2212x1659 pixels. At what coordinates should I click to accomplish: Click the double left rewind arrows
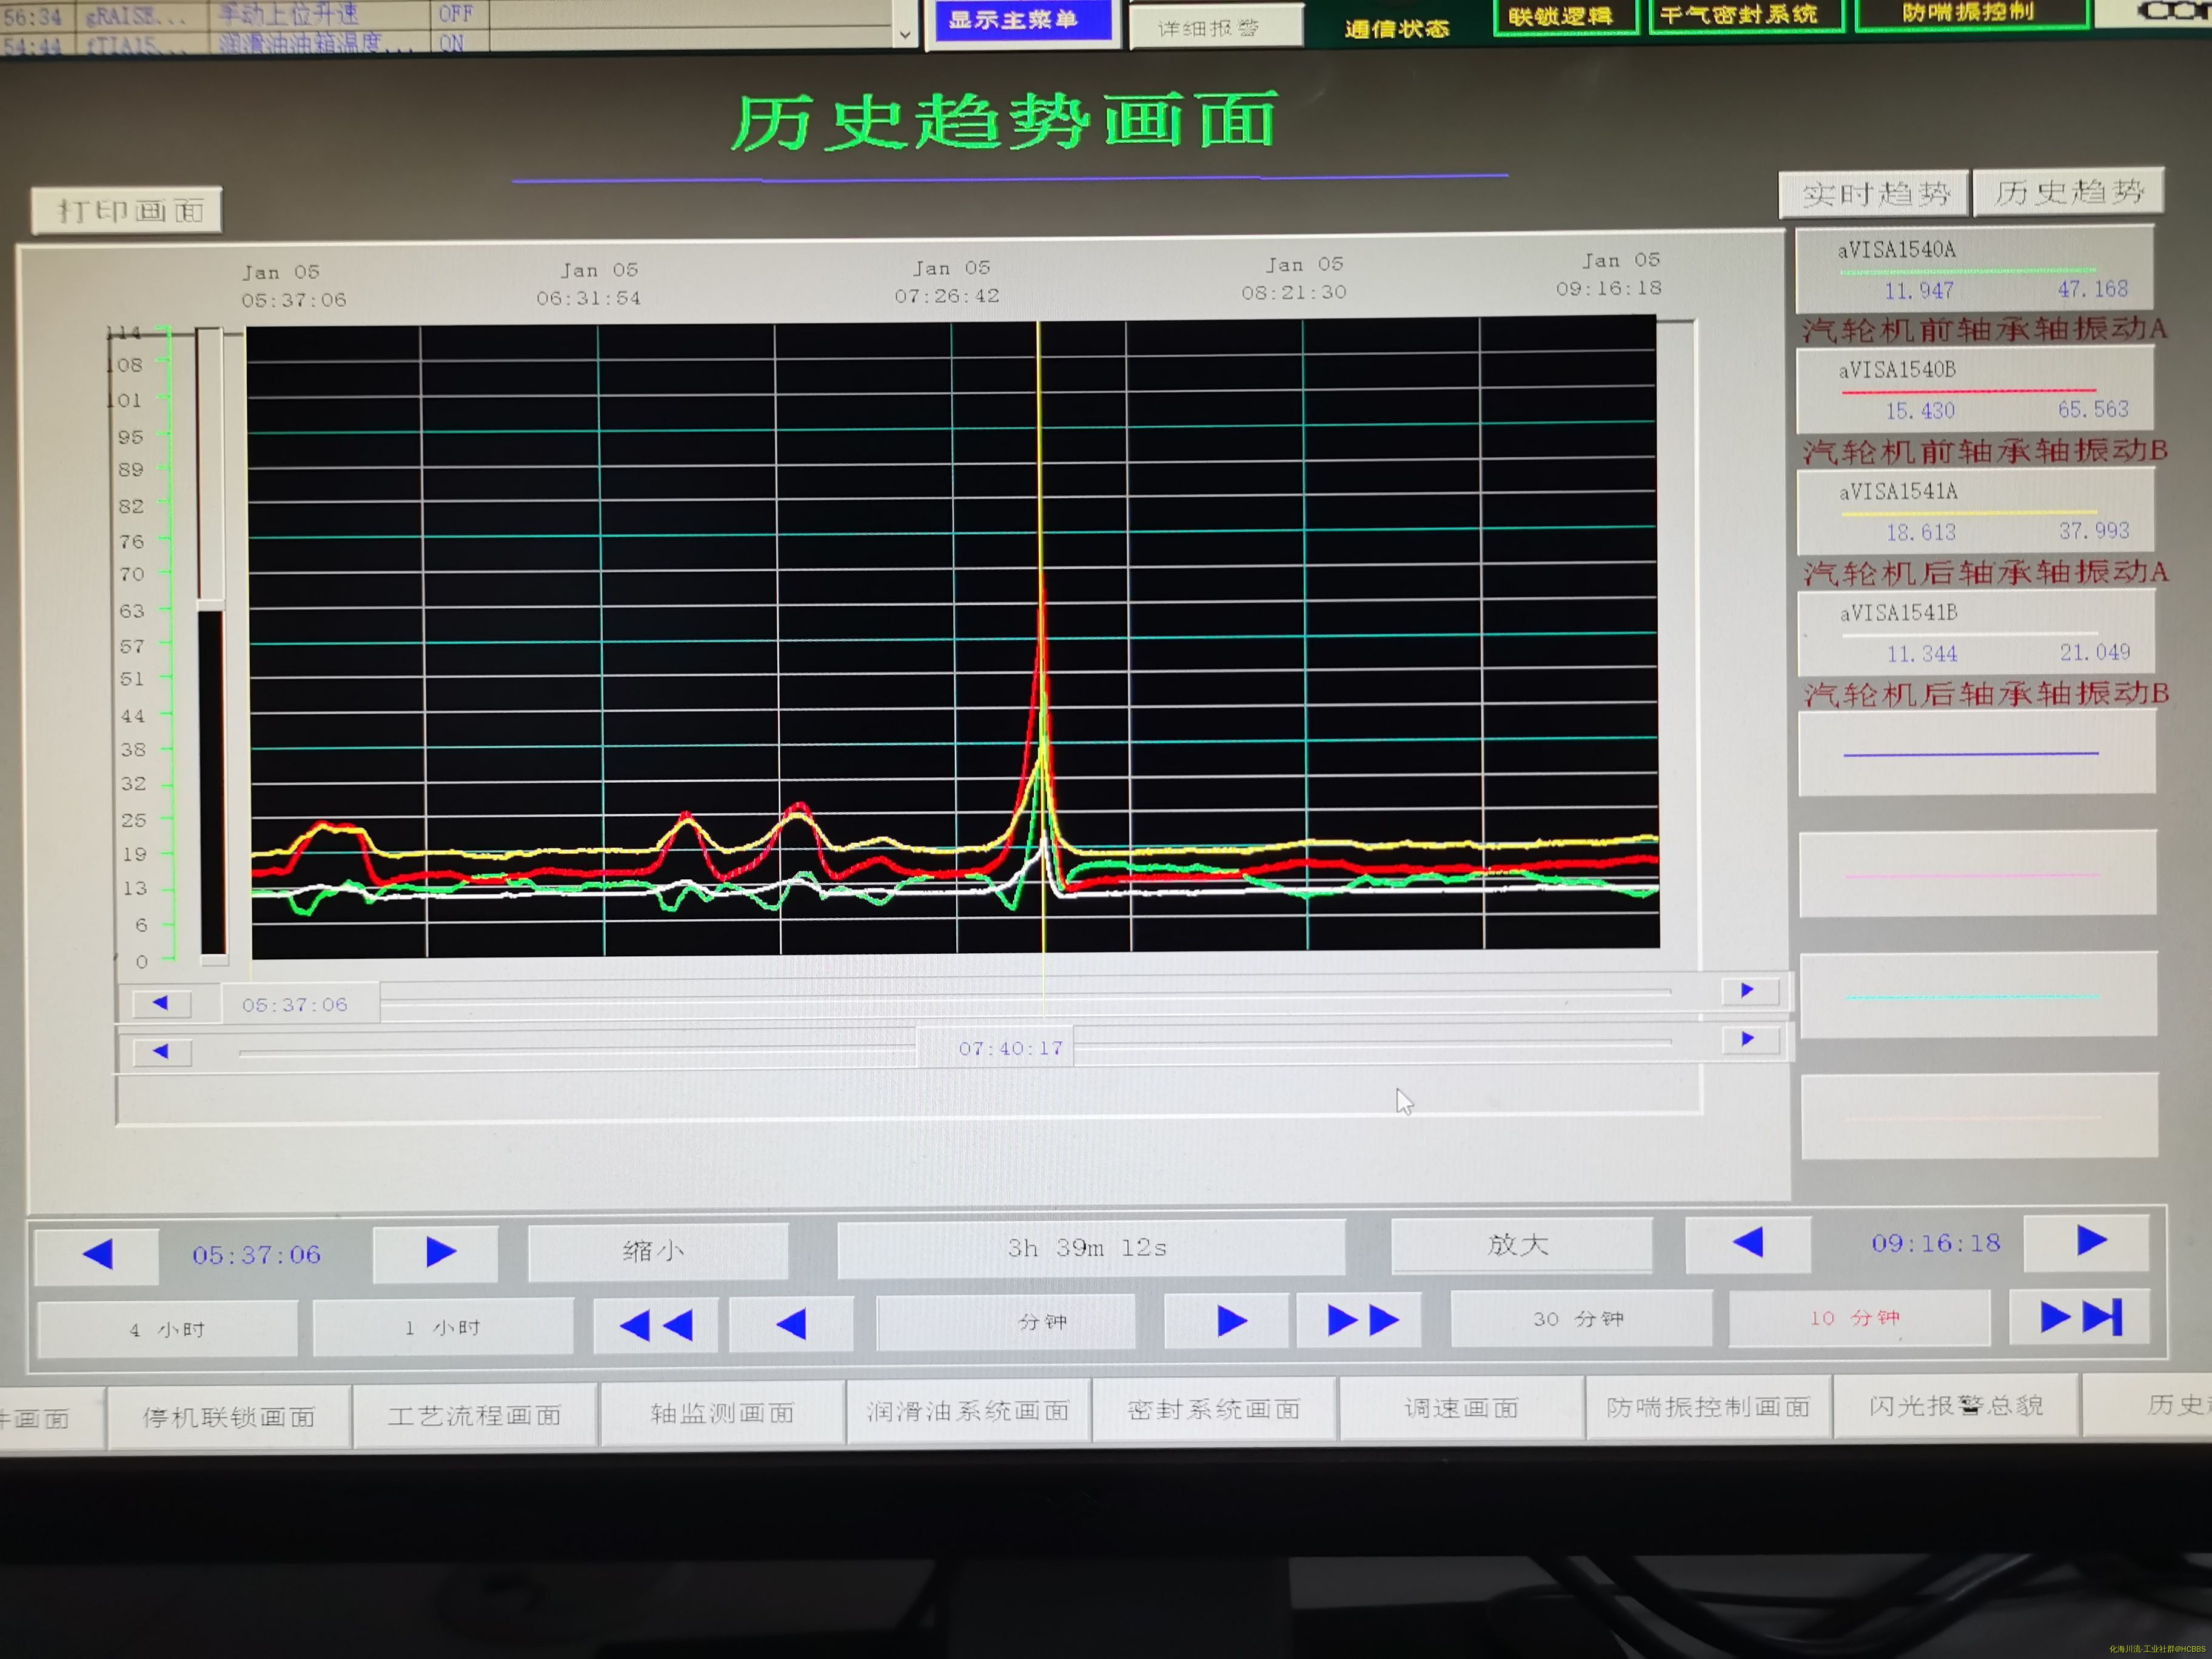point(656,1326)
